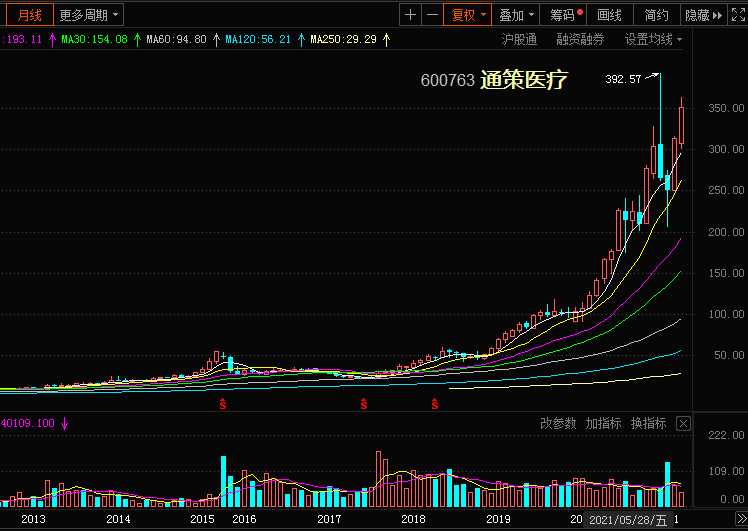
Task: Click the MA60:94.80 indicator value
Action: coord(177,39)
